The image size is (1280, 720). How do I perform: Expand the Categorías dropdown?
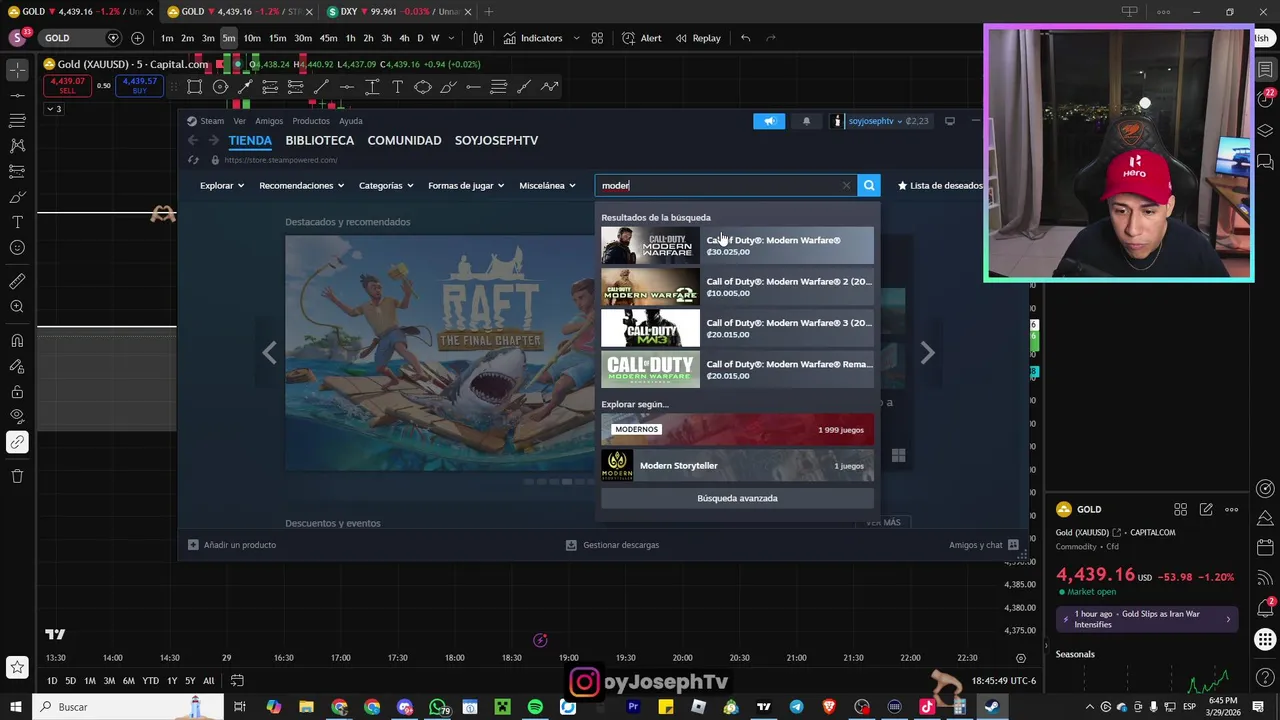386,185
